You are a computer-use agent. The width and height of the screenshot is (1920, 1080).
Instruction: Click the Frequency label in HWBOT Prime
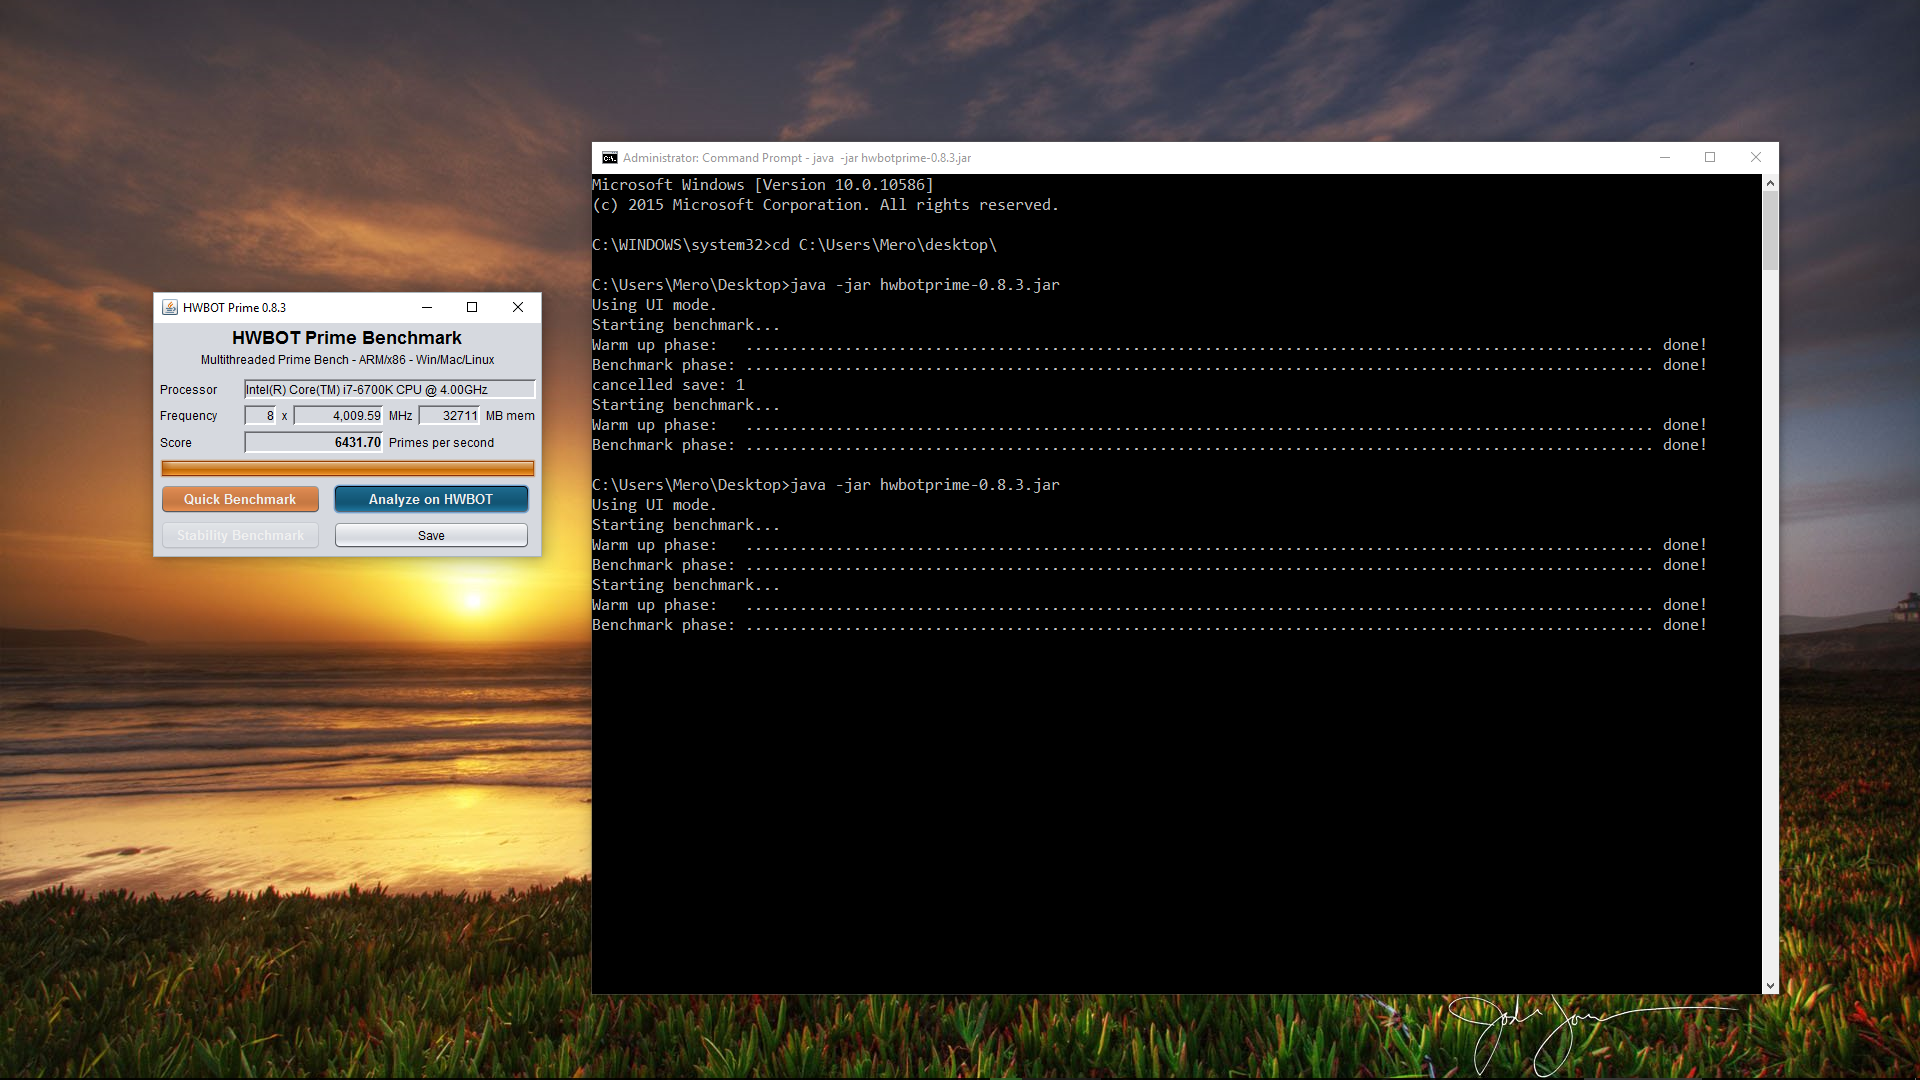188,416
